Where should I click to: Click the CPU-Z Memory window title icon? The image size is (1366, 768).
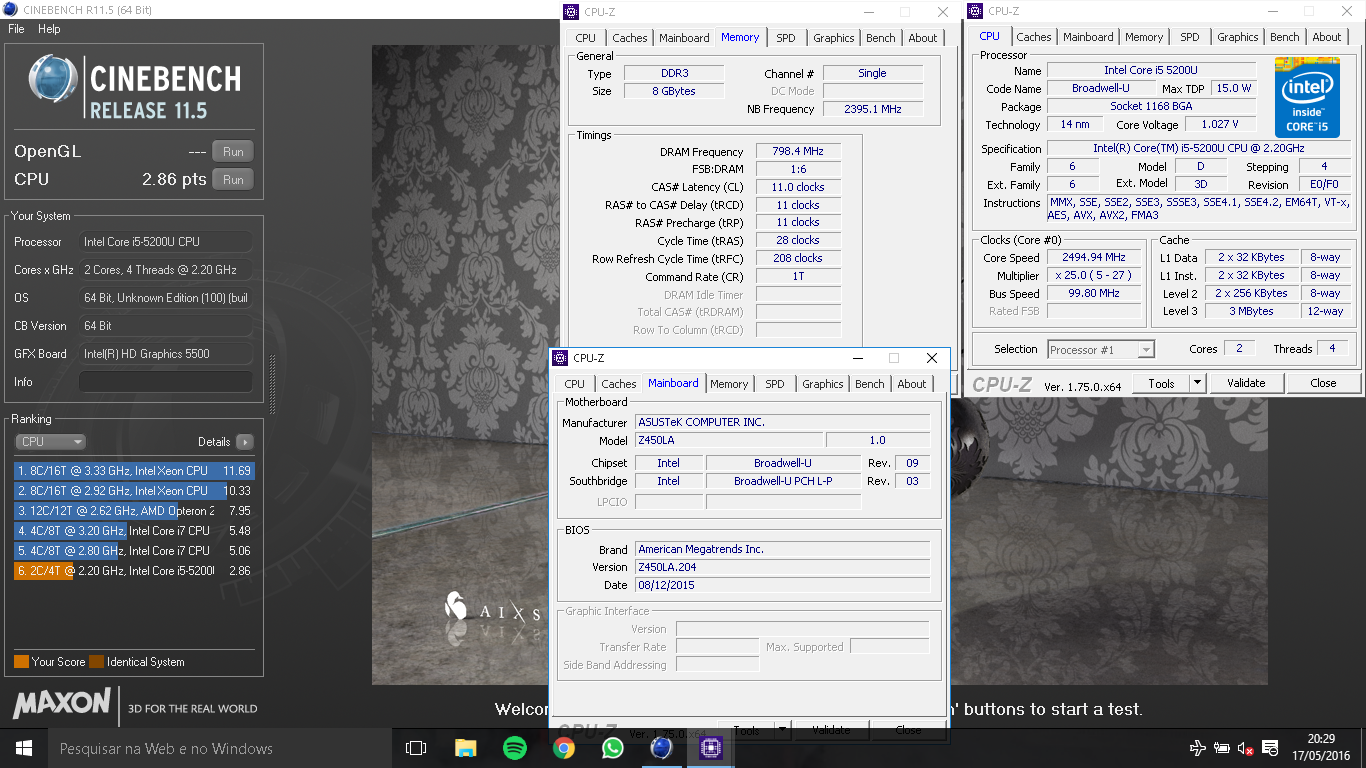click(572, 12)
